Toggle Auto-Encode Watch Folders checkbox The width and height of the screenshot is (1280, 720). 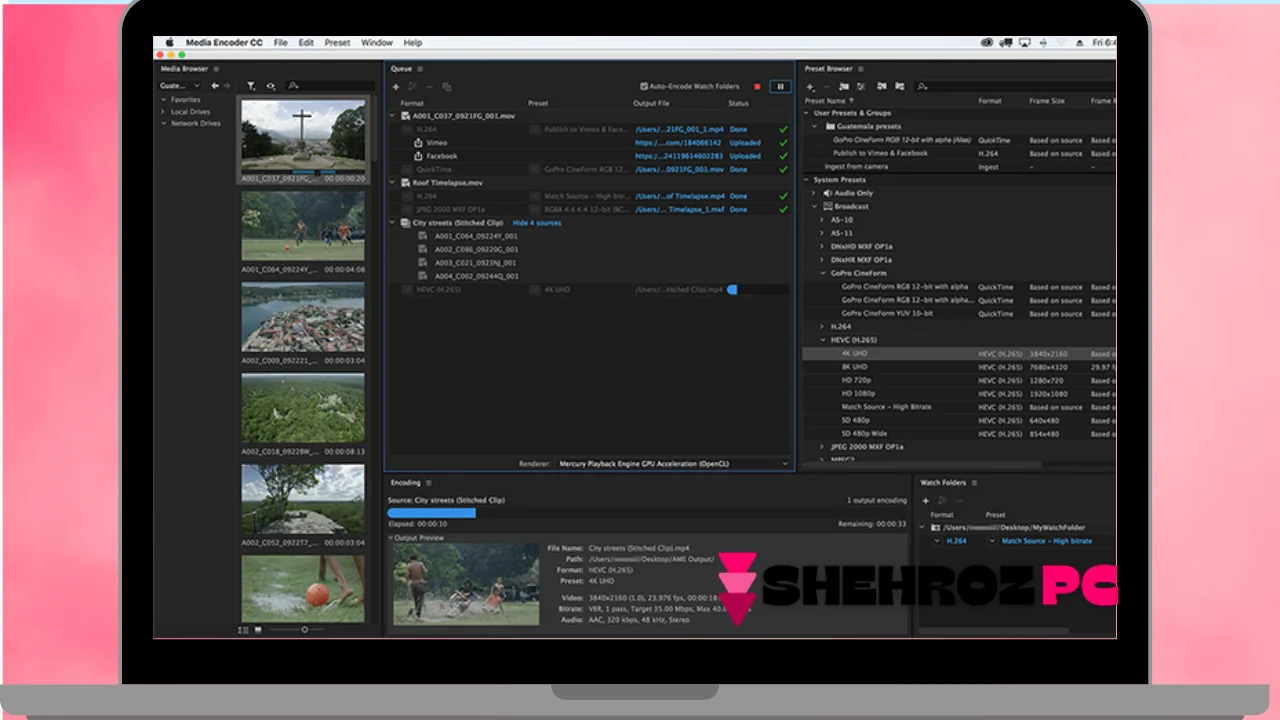[644, 87]
